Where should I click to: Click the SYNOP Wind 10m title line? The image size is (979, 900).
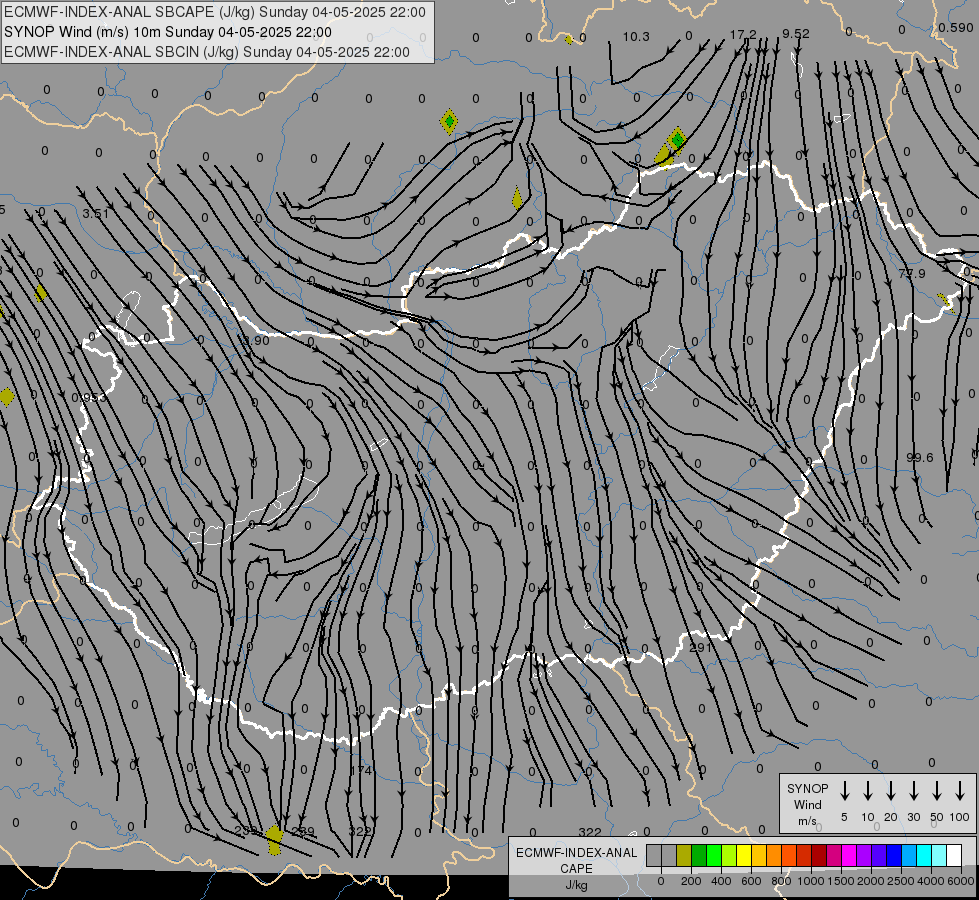tap(167, 32)
